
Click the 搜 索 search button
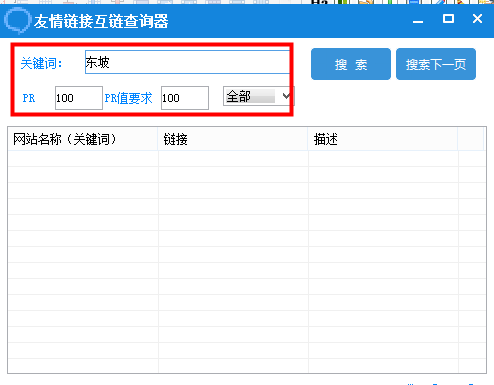pos(351,64)
